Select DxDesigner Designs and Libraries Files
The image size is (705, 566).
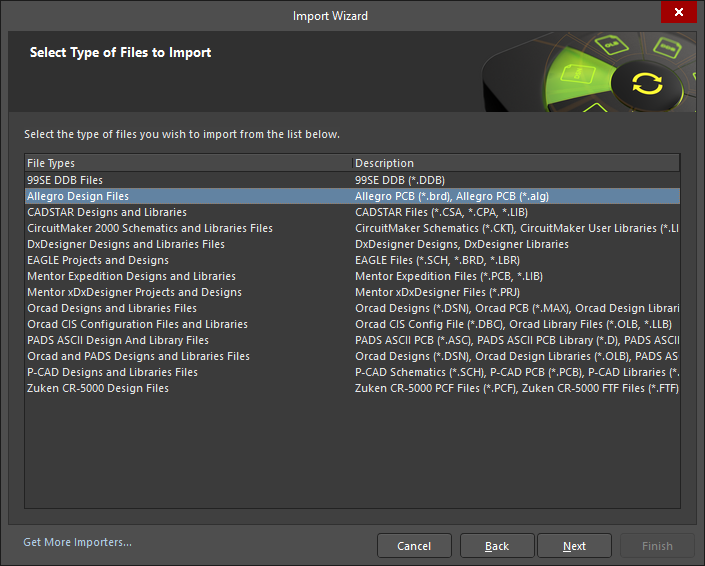coord(352,244)
